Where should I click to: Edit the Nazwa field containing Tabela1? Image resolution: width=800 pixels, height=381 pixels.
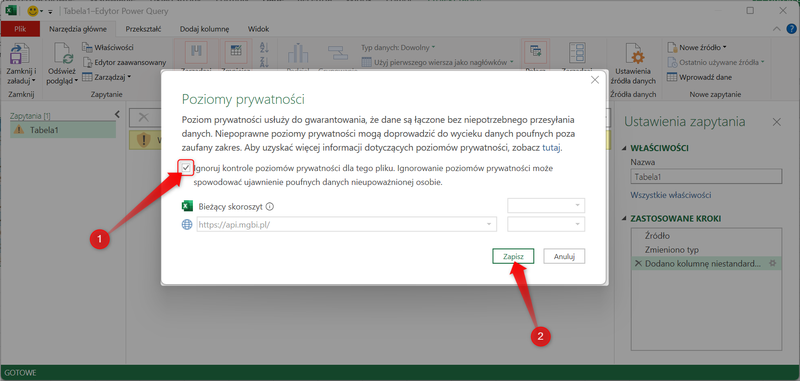pos(706,177)
